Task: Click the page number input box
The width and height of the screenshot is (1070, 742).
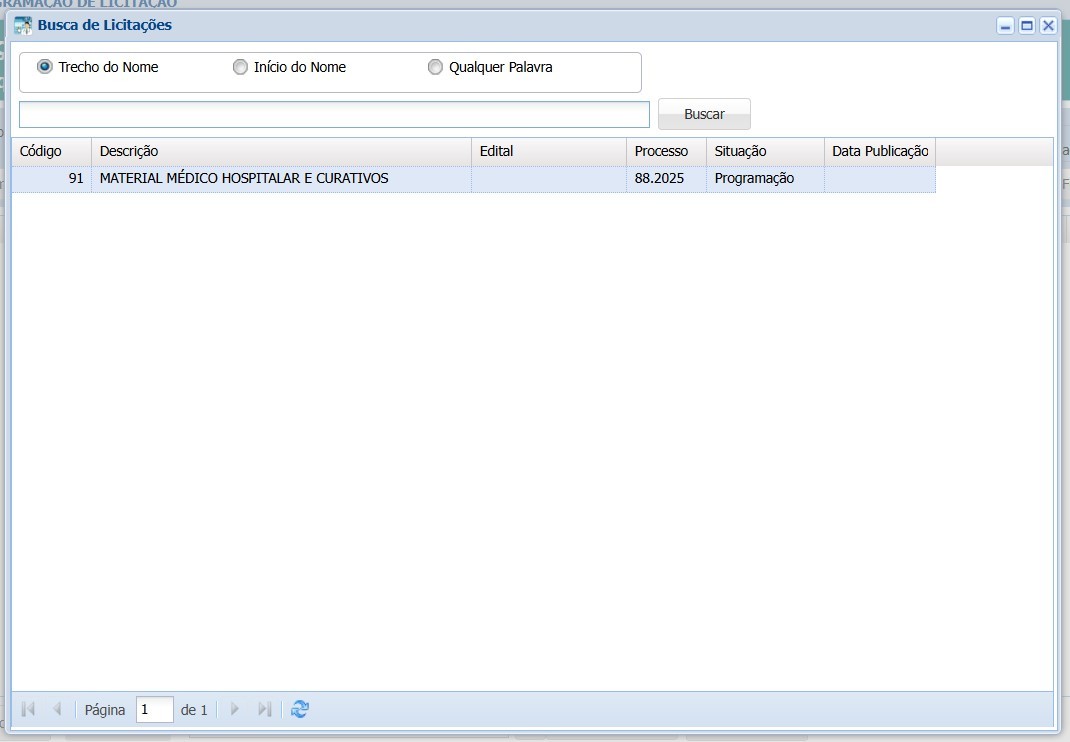Action: 154,710
